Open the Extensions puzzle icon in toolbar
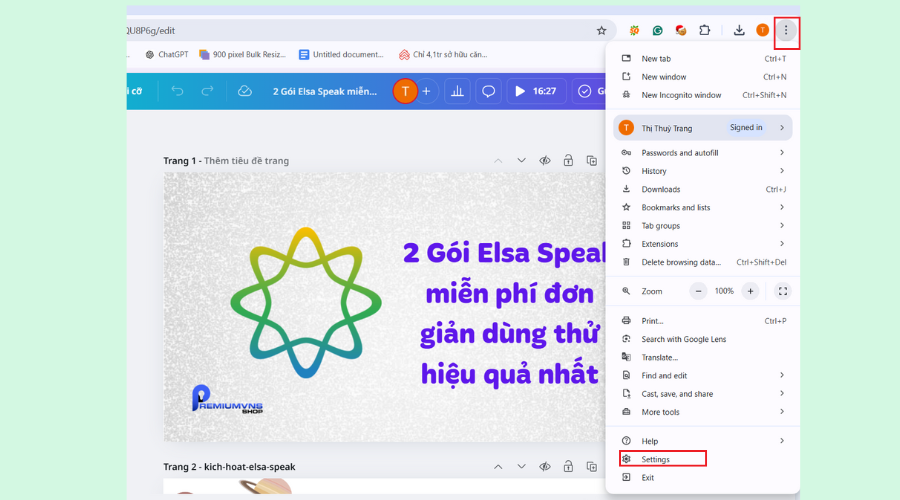The image size is (900, 500). coord(704,30)
